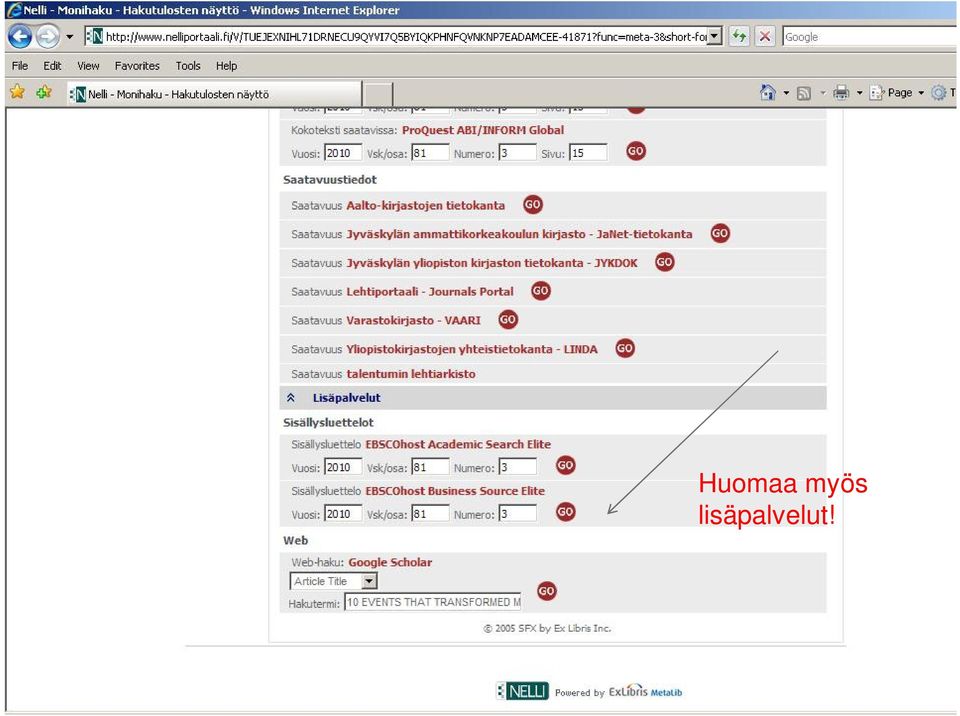Click the Stop loading X icon
Image resolution: width=960 pixels, height=716 pixels.
(x=765, y=37)
